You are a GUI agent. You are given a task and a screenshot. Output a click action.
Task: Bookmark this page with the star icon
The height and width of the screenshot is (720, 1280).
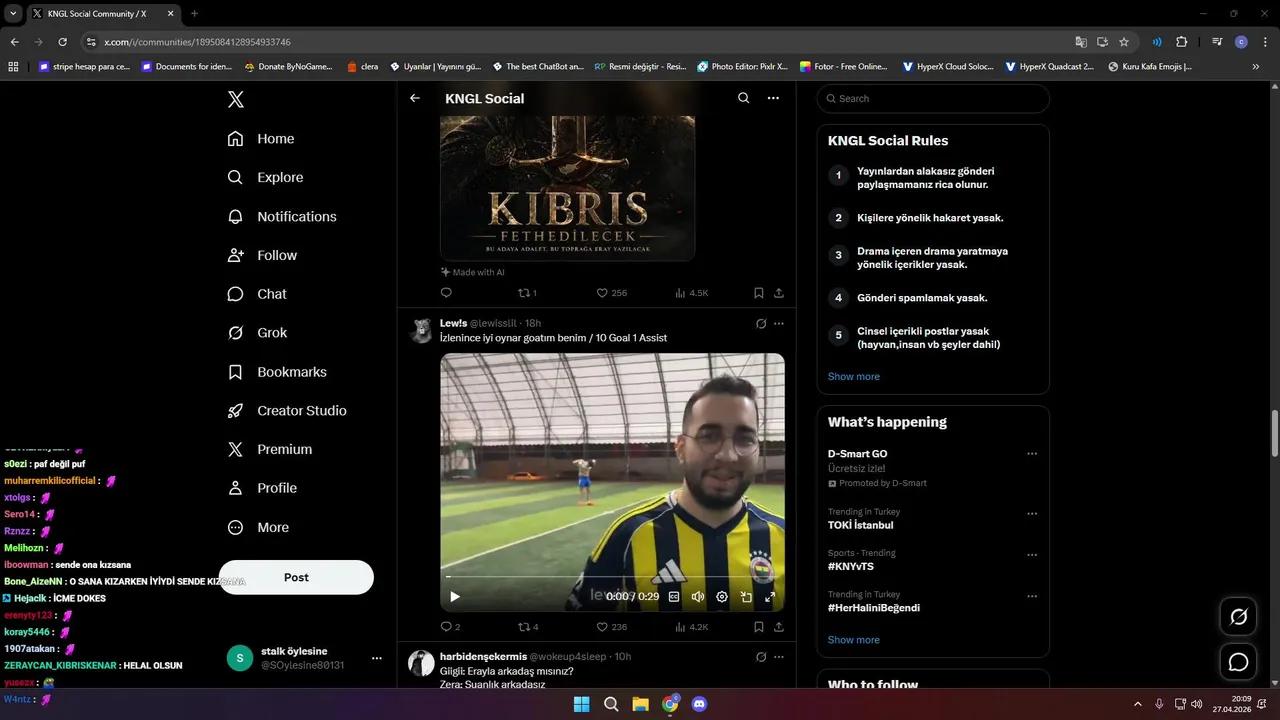click(1124, 42)
